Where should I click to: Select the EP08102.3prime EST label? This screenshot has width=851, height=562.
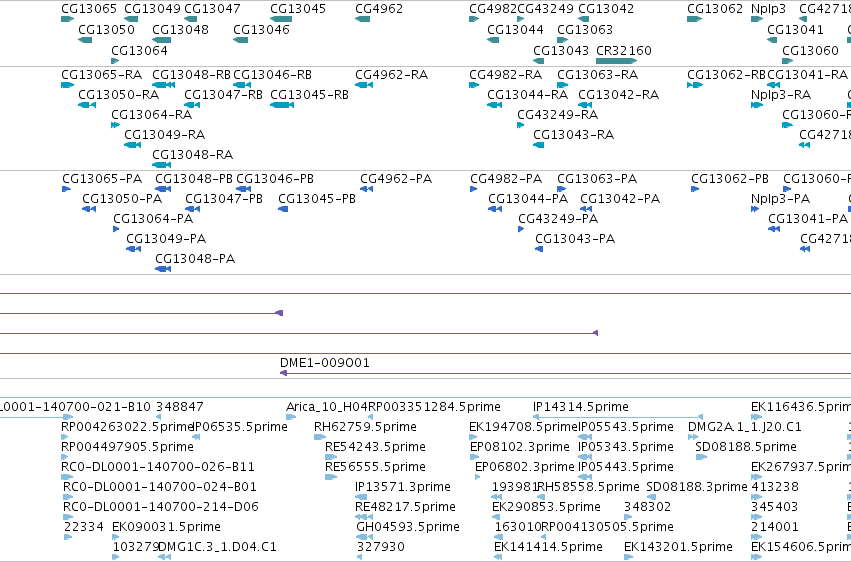coord(520,446)
